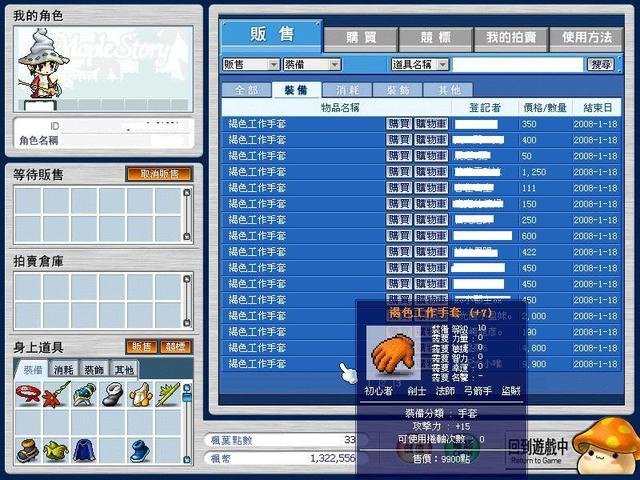Screen dimensions: 640x480
Task: Click 拍賣倉庫 list scroll-down arrow
Action: tap(187, 322)
